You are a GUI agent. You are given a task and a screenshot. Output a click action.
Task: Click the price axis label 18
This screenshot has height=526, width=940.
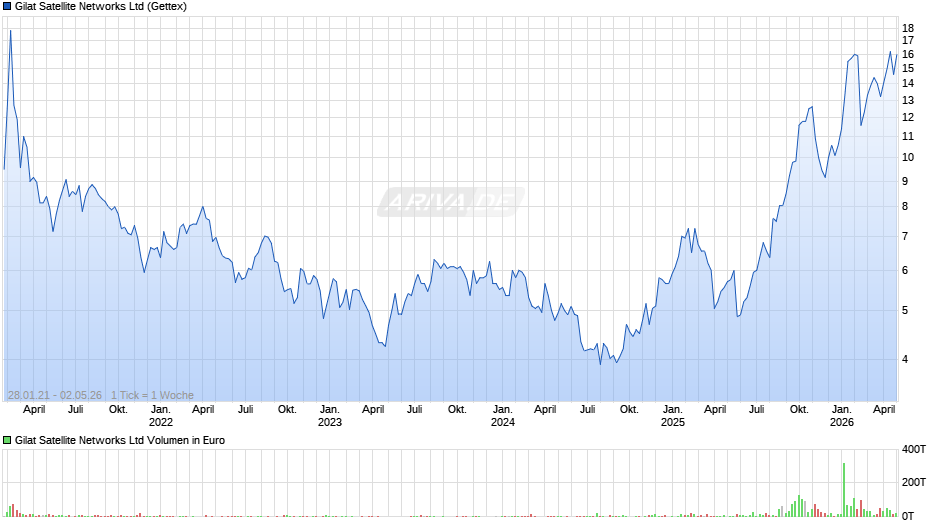point(908,28)
